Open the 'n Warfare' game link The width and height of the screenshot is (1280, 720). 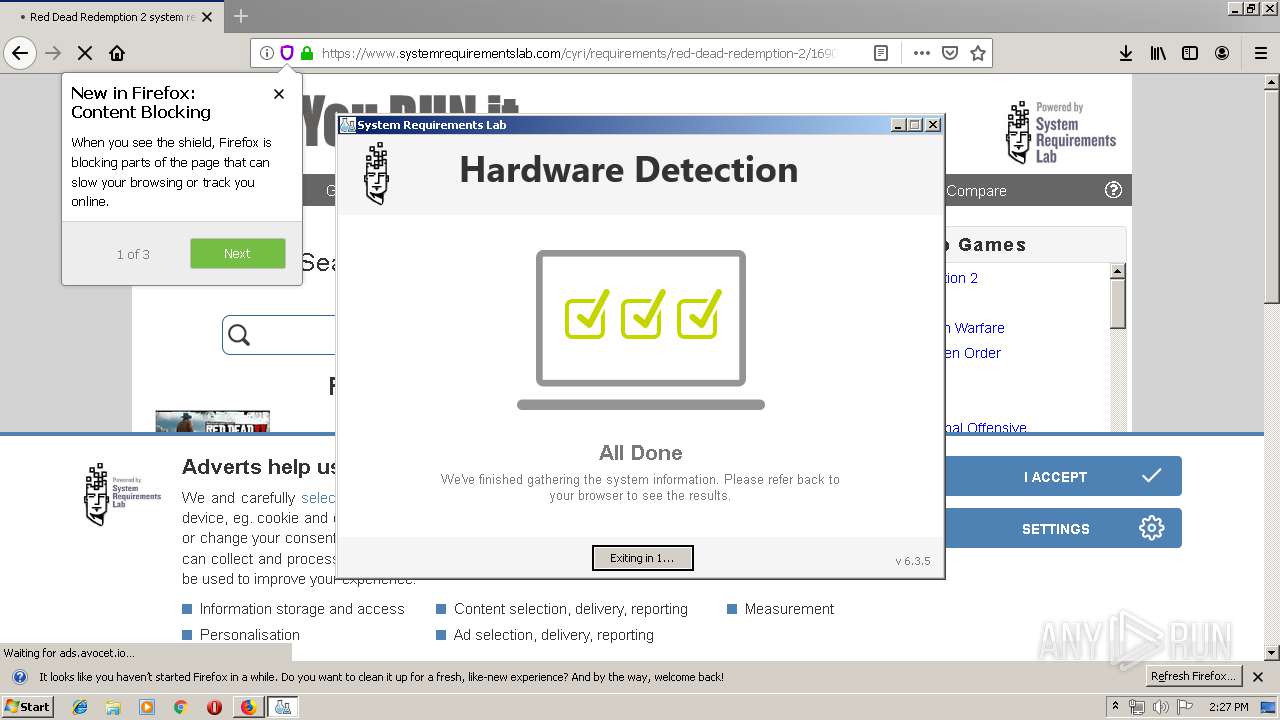click(974, 328)
